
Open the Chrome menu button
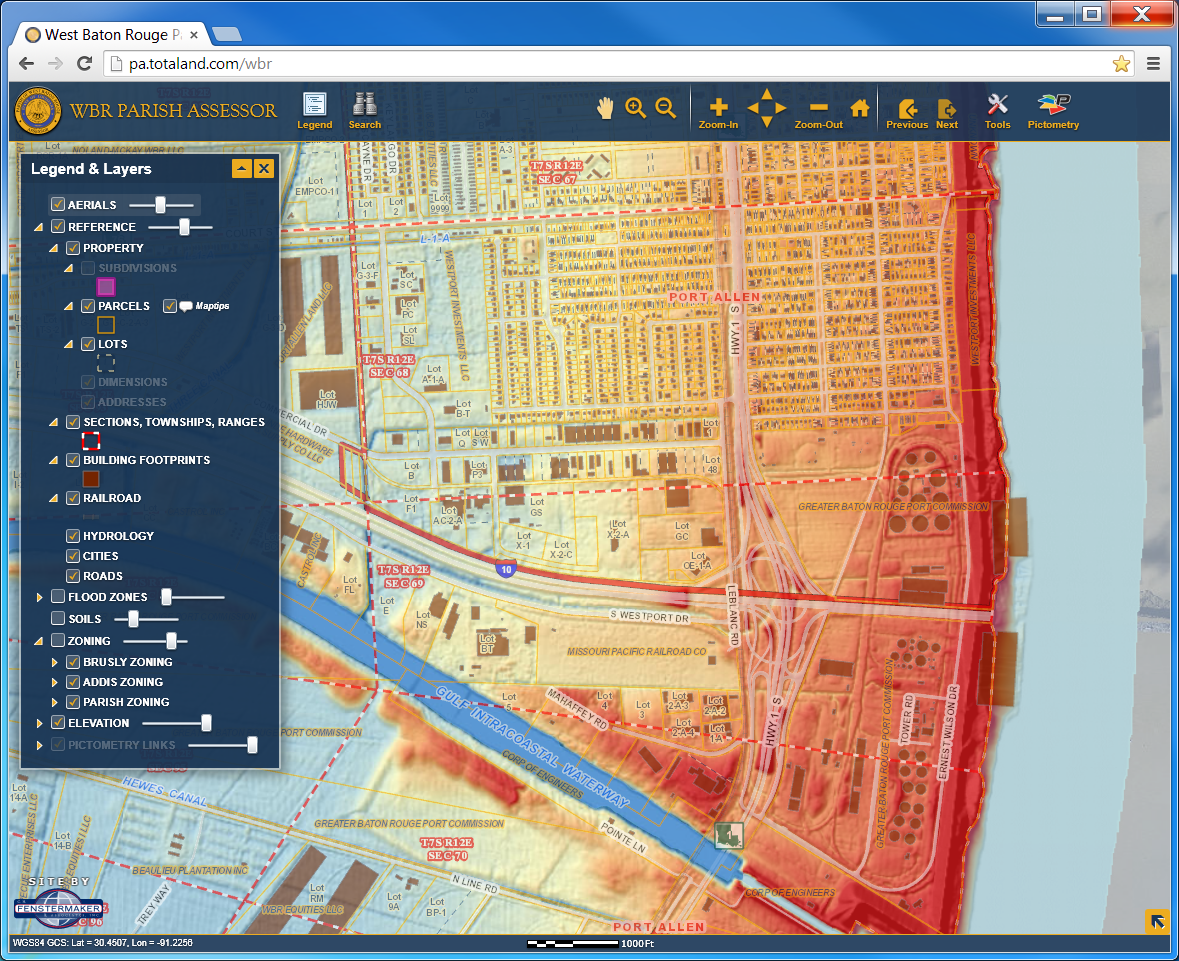(1153, 63)
